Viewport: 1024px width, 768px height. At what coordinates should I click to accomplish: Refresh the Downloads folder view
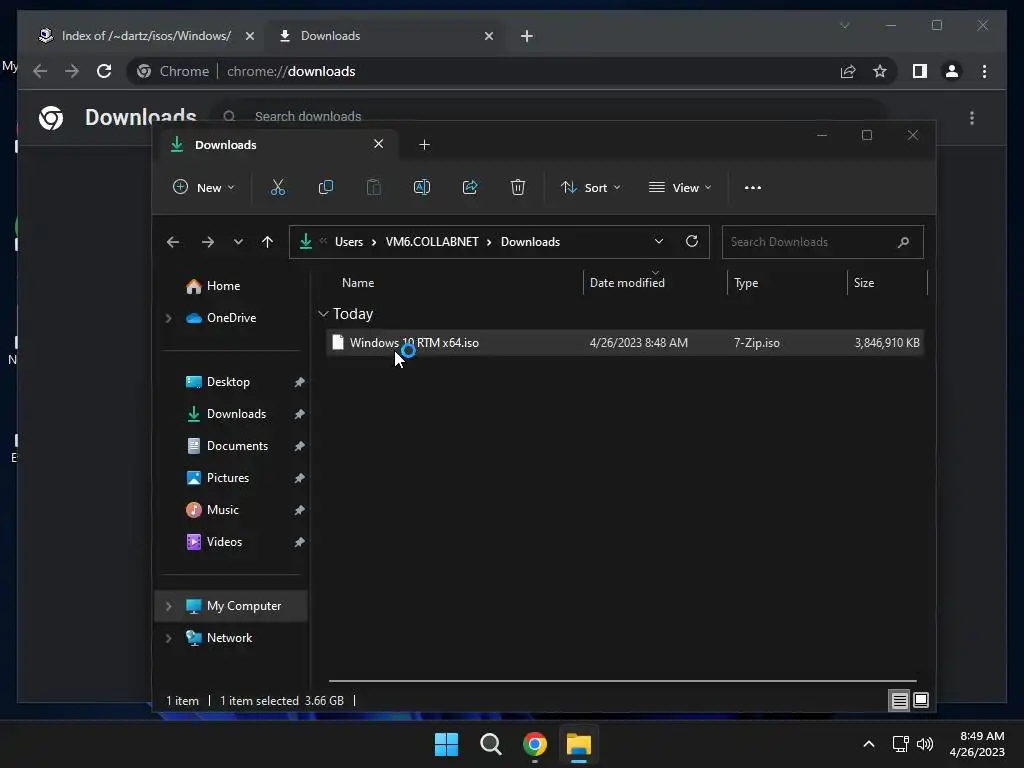(x=692, y=241)
